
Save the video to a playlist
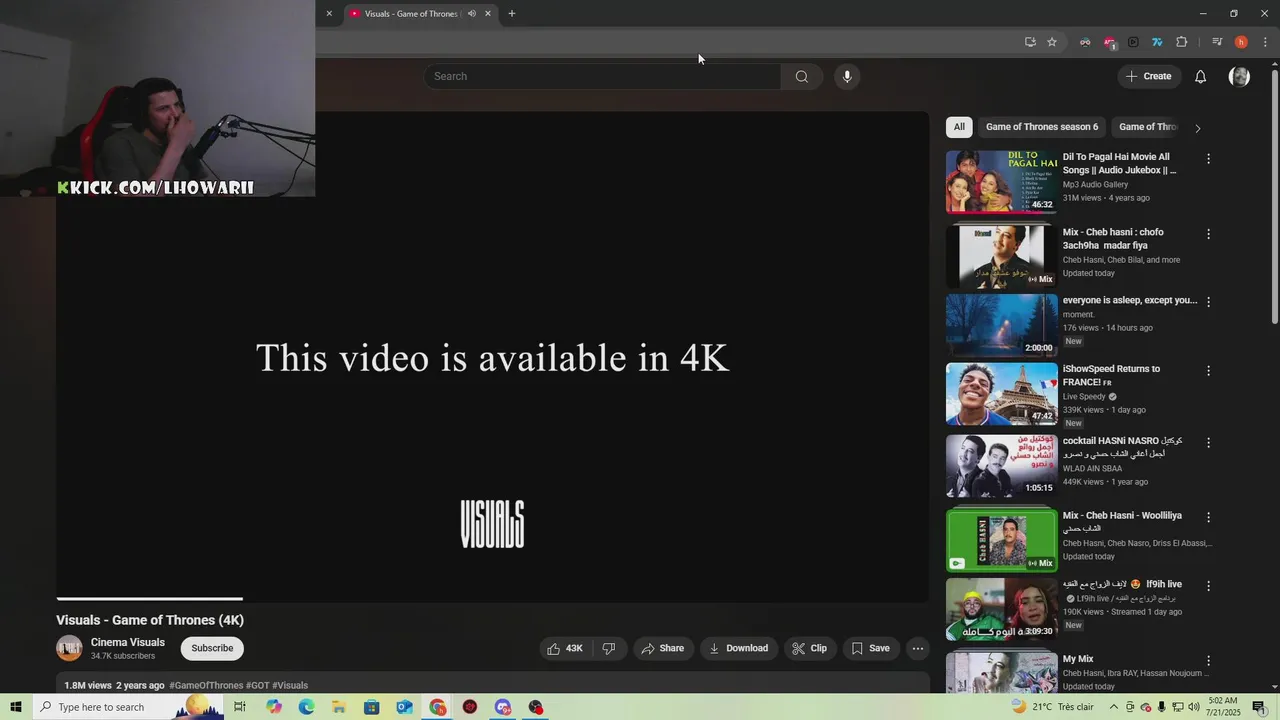click(x=870, y=649)
